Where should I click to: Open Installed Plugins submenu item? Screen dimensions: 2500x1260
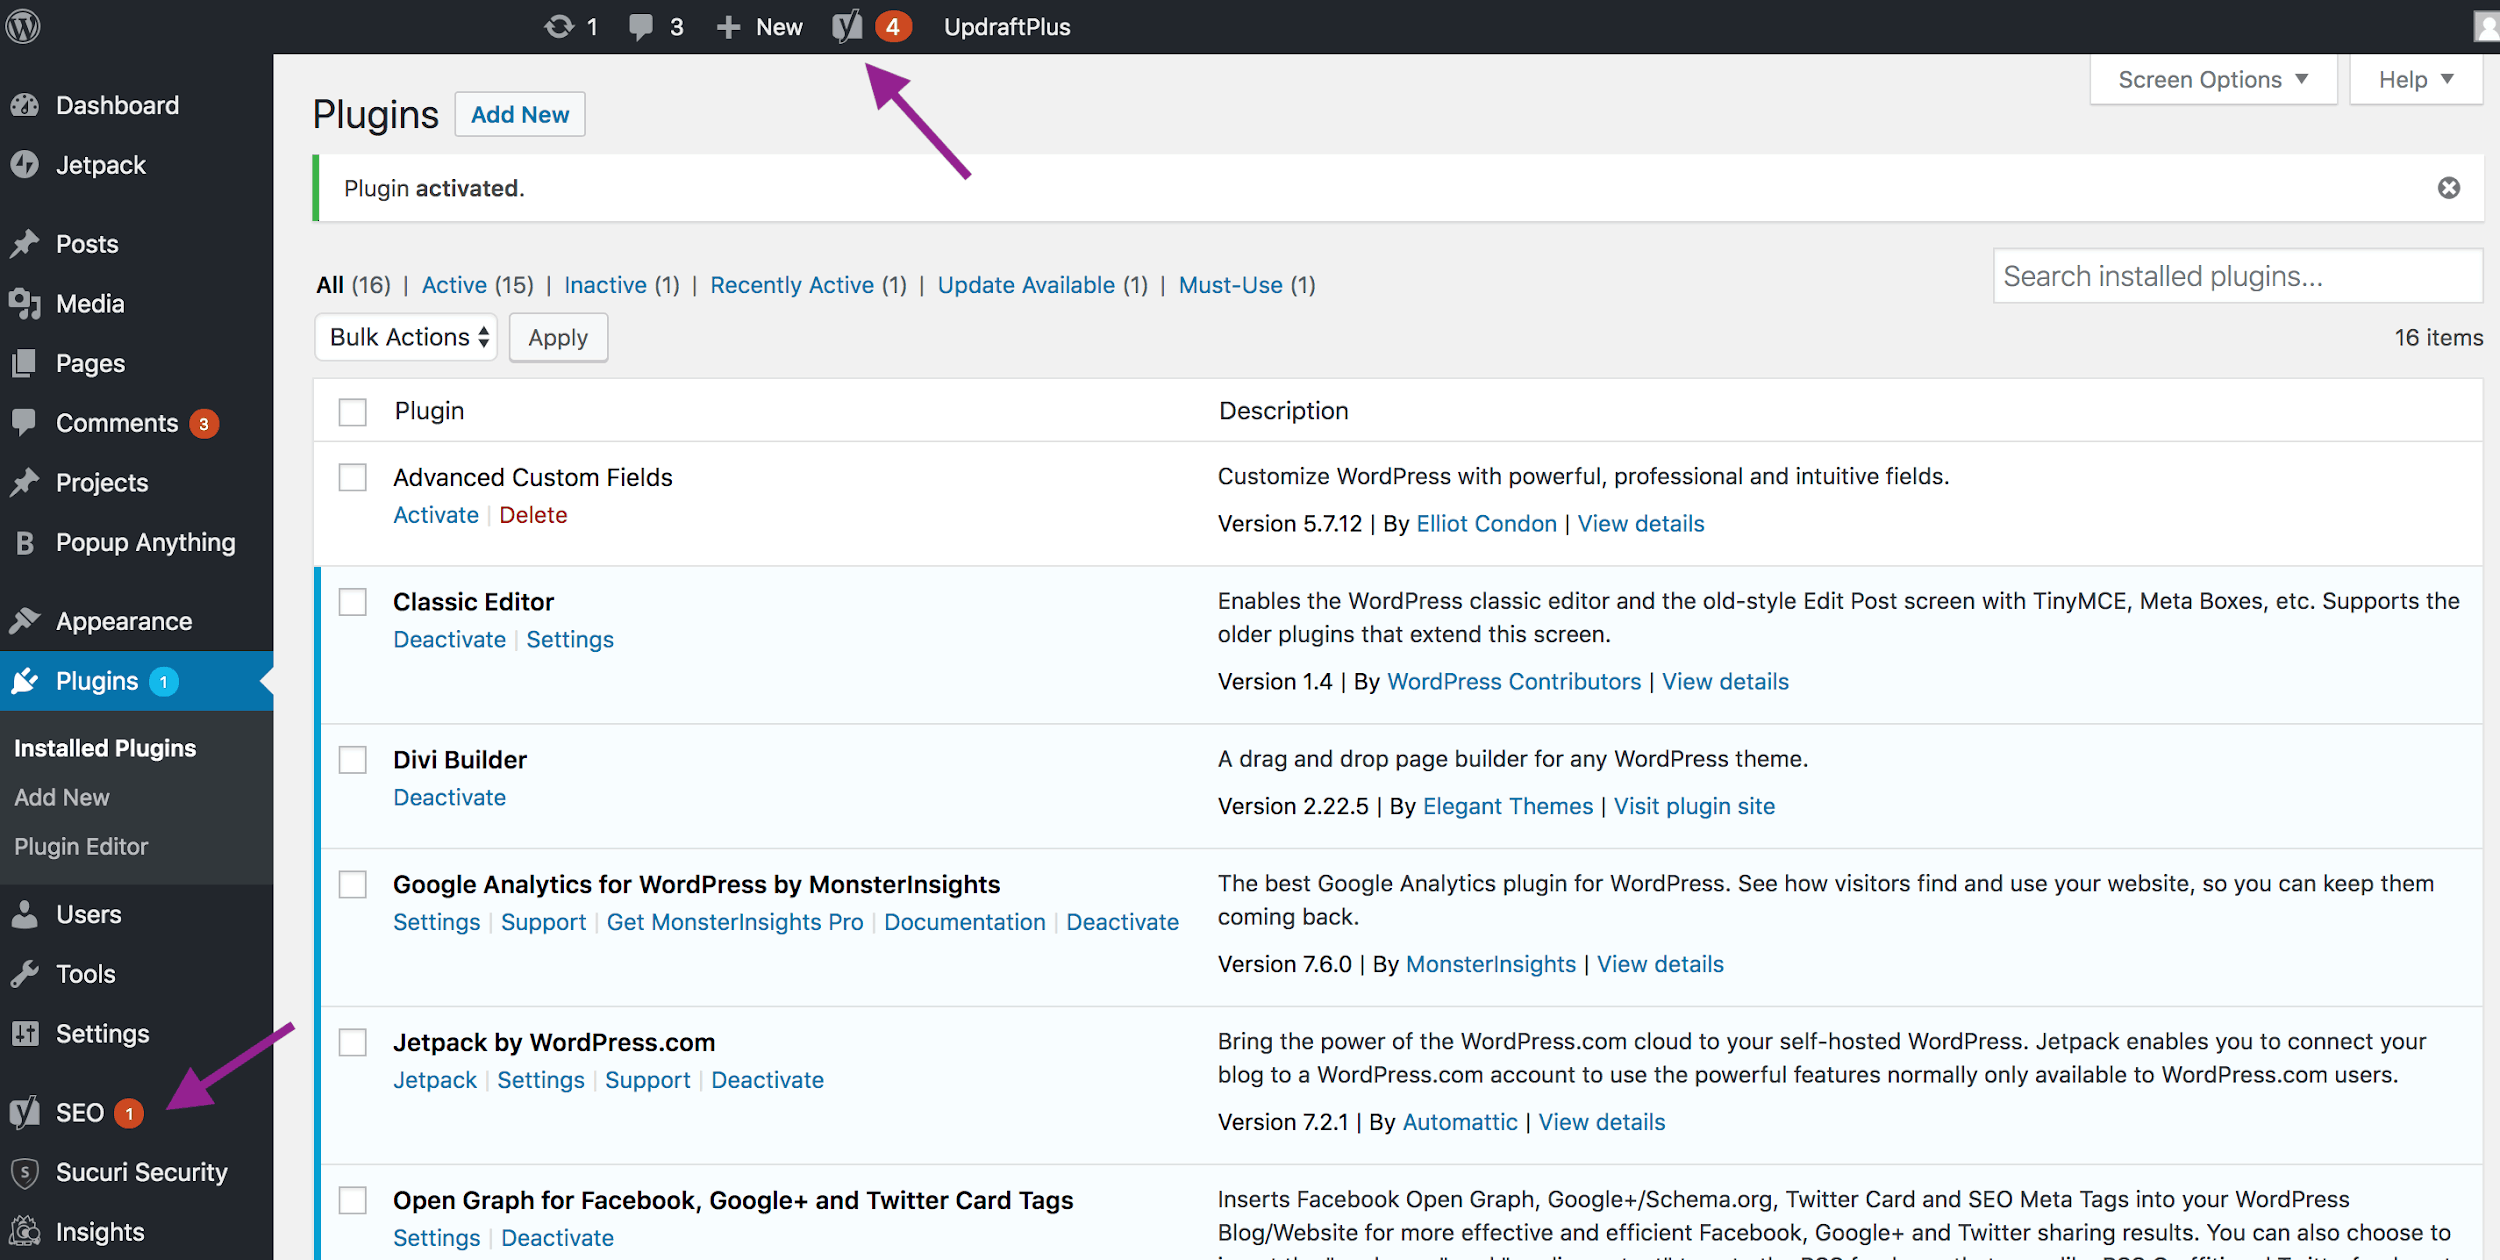coord(105,748)
